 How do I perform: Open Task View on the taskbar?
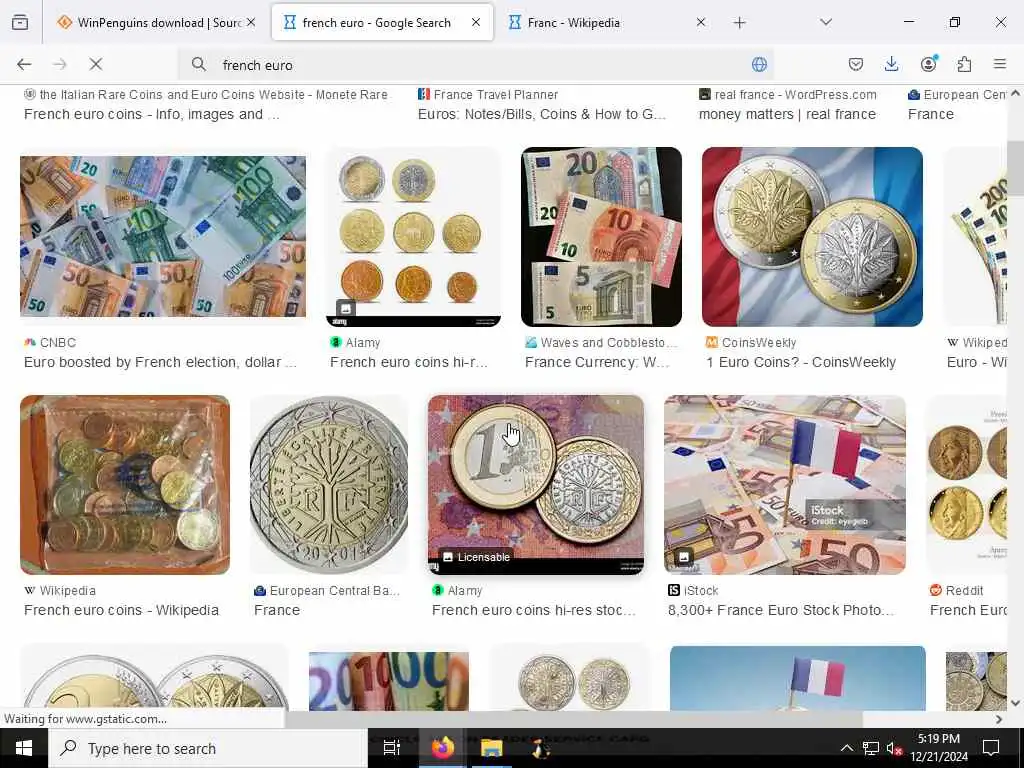[391, 748]
